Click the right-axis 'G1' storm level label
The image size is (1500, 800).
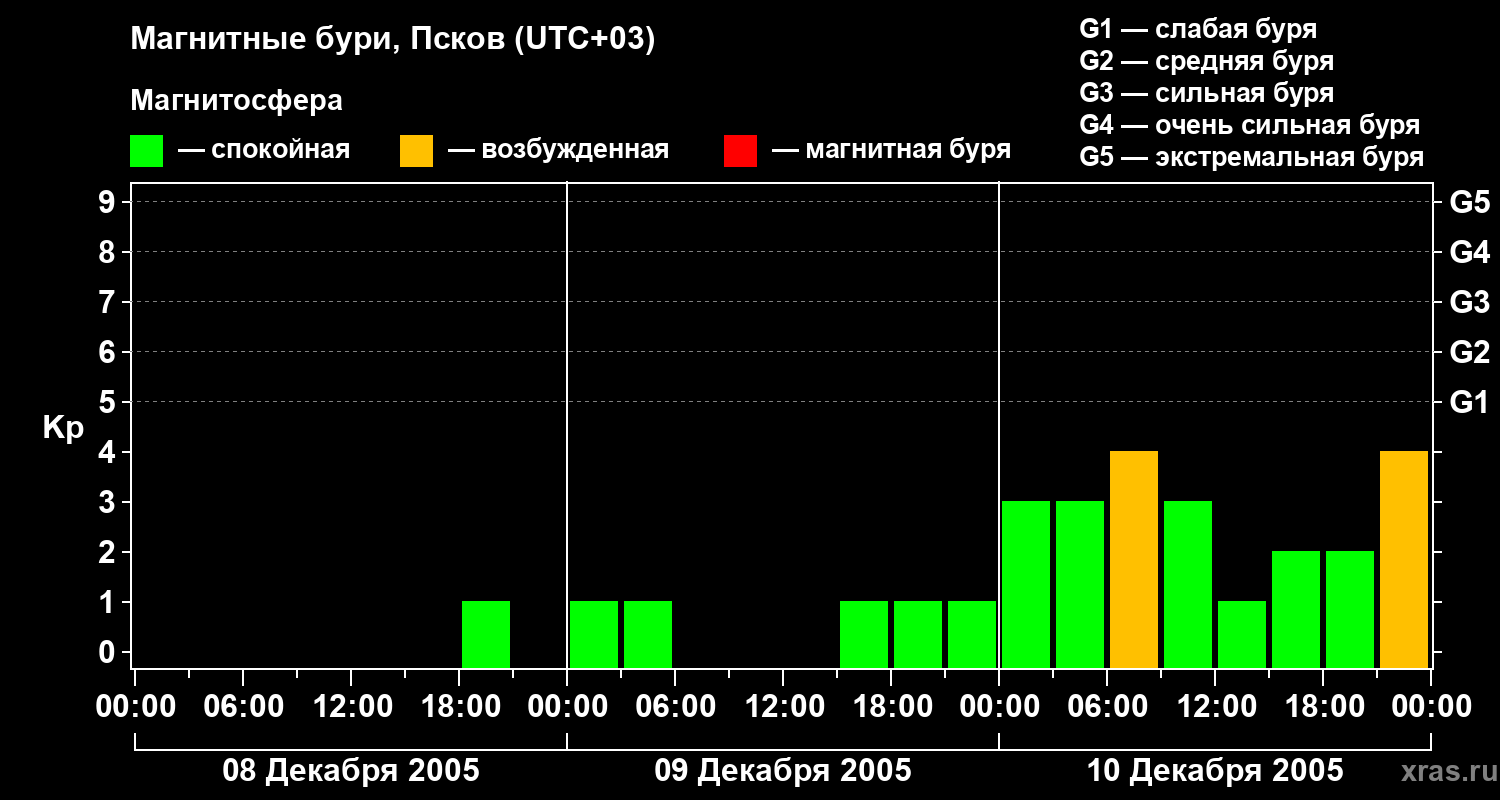pos(1469,402)
